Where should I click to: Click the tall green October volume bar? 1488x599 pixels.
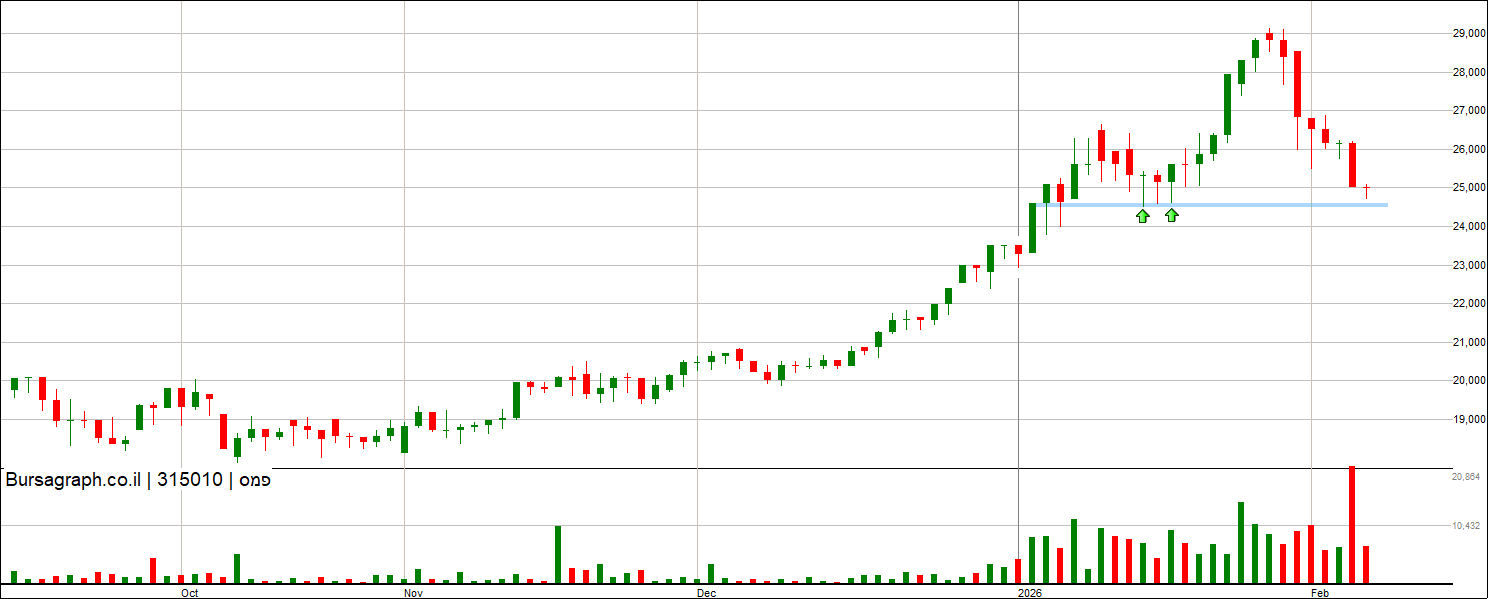click(x=237, y=569)
